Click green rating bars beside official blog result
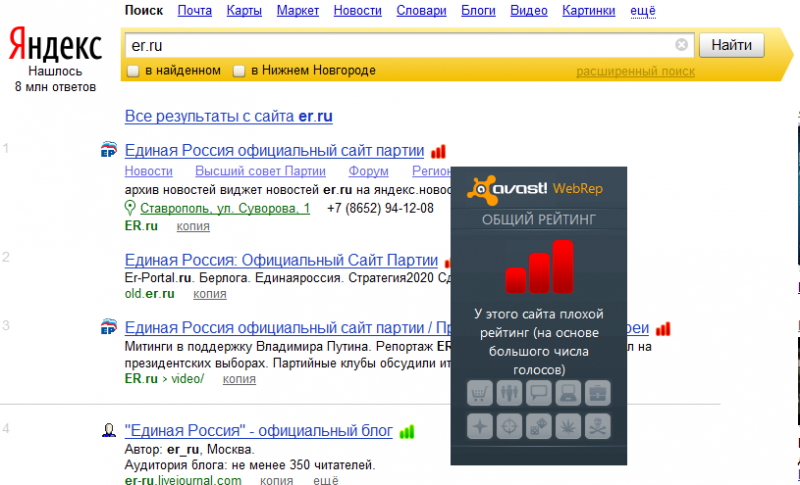 tap(407, 432)
